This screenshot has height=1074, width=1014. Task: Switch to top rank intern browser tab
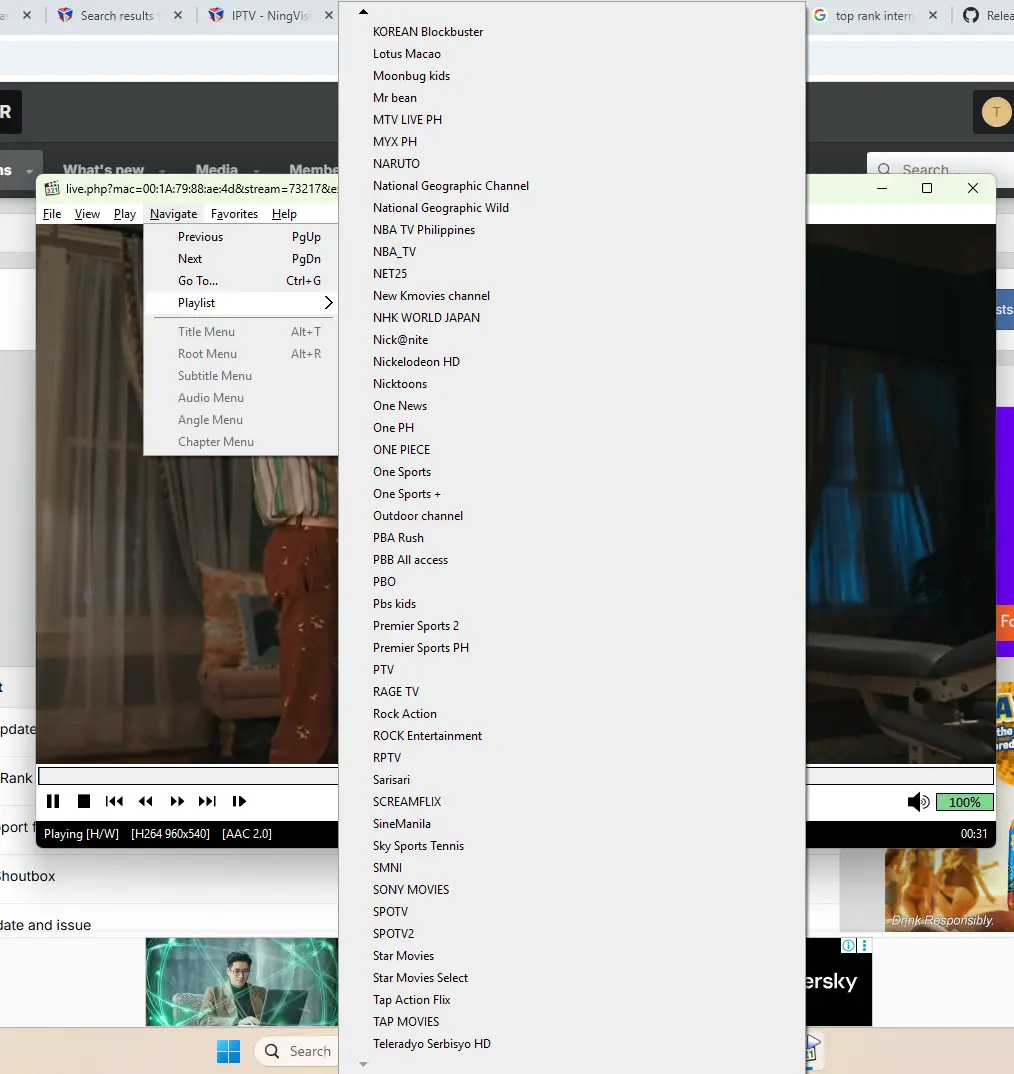click(875, 15)
